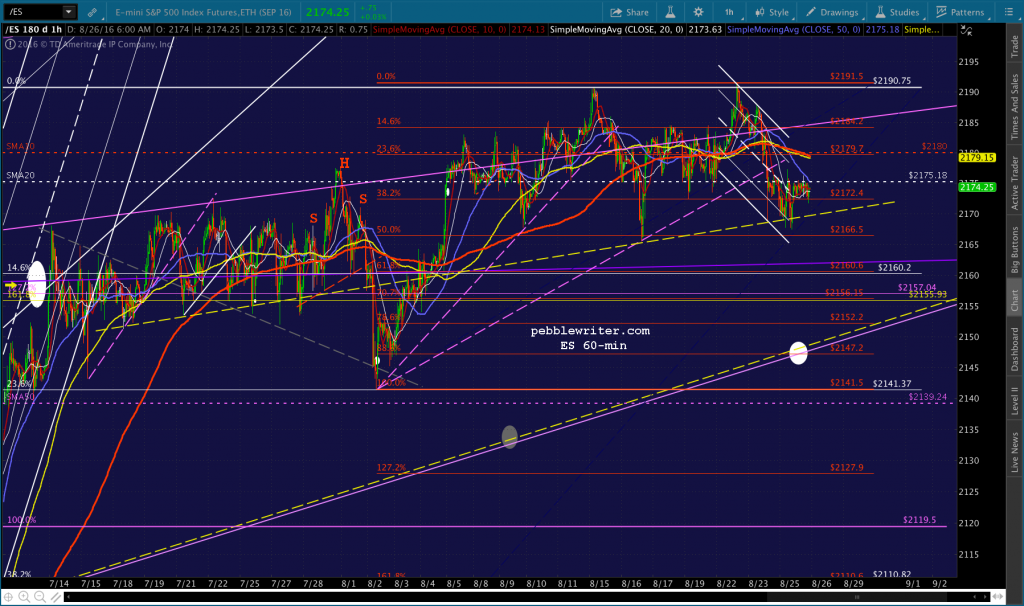Open the Trade side tab
The width and height of the screenshot is (1024, 606).
(x=1014, y=46)
